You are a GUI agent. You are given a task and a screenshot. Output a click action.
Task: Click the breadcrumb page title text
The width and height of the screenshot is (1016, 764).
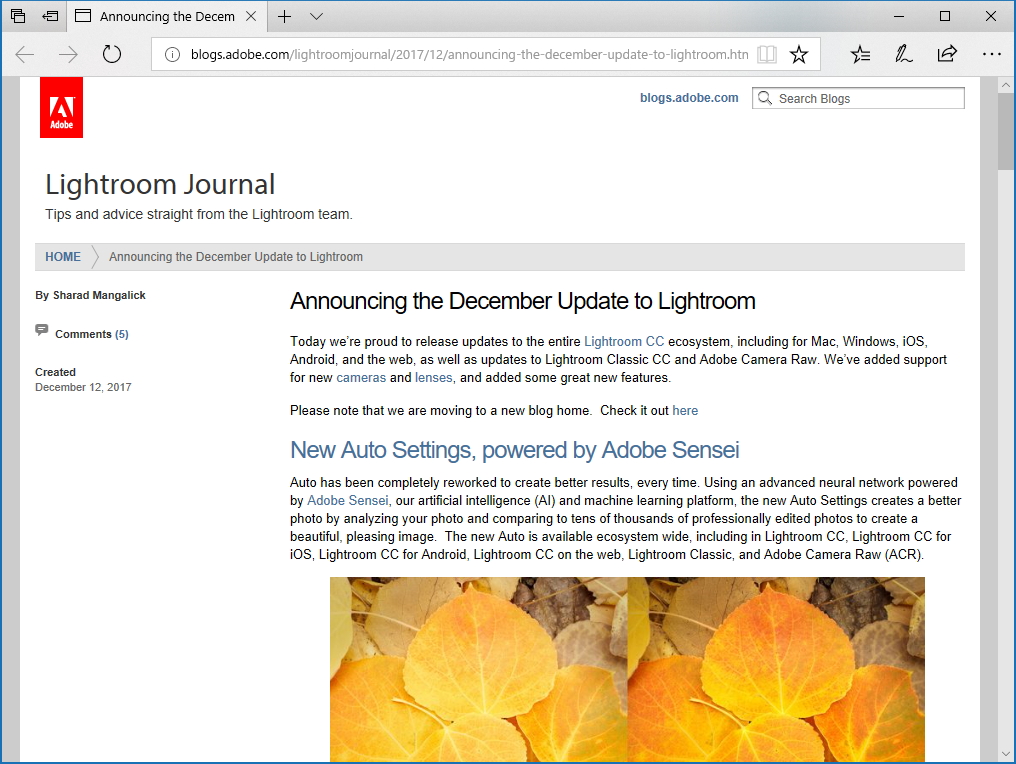click(x=236, y=257)
